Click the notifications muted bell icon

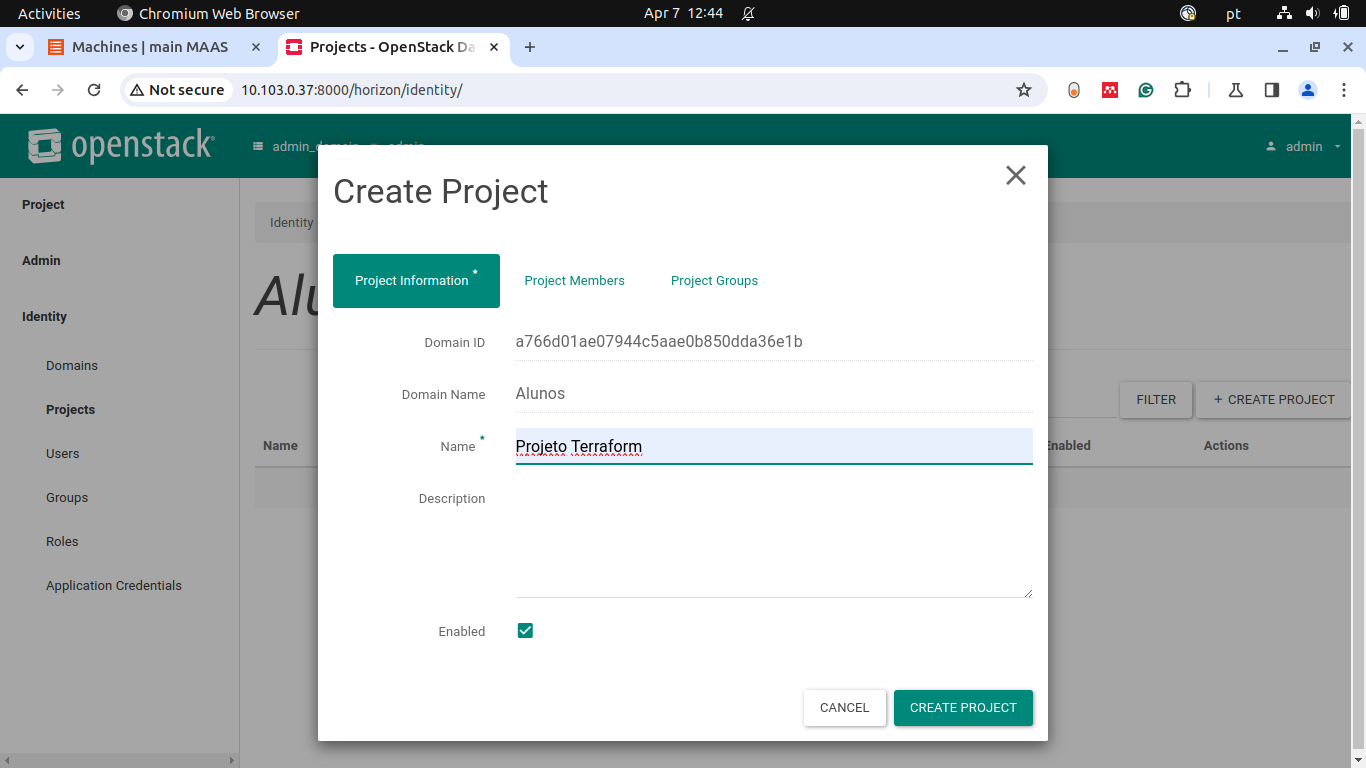click(x=748, y=13)
